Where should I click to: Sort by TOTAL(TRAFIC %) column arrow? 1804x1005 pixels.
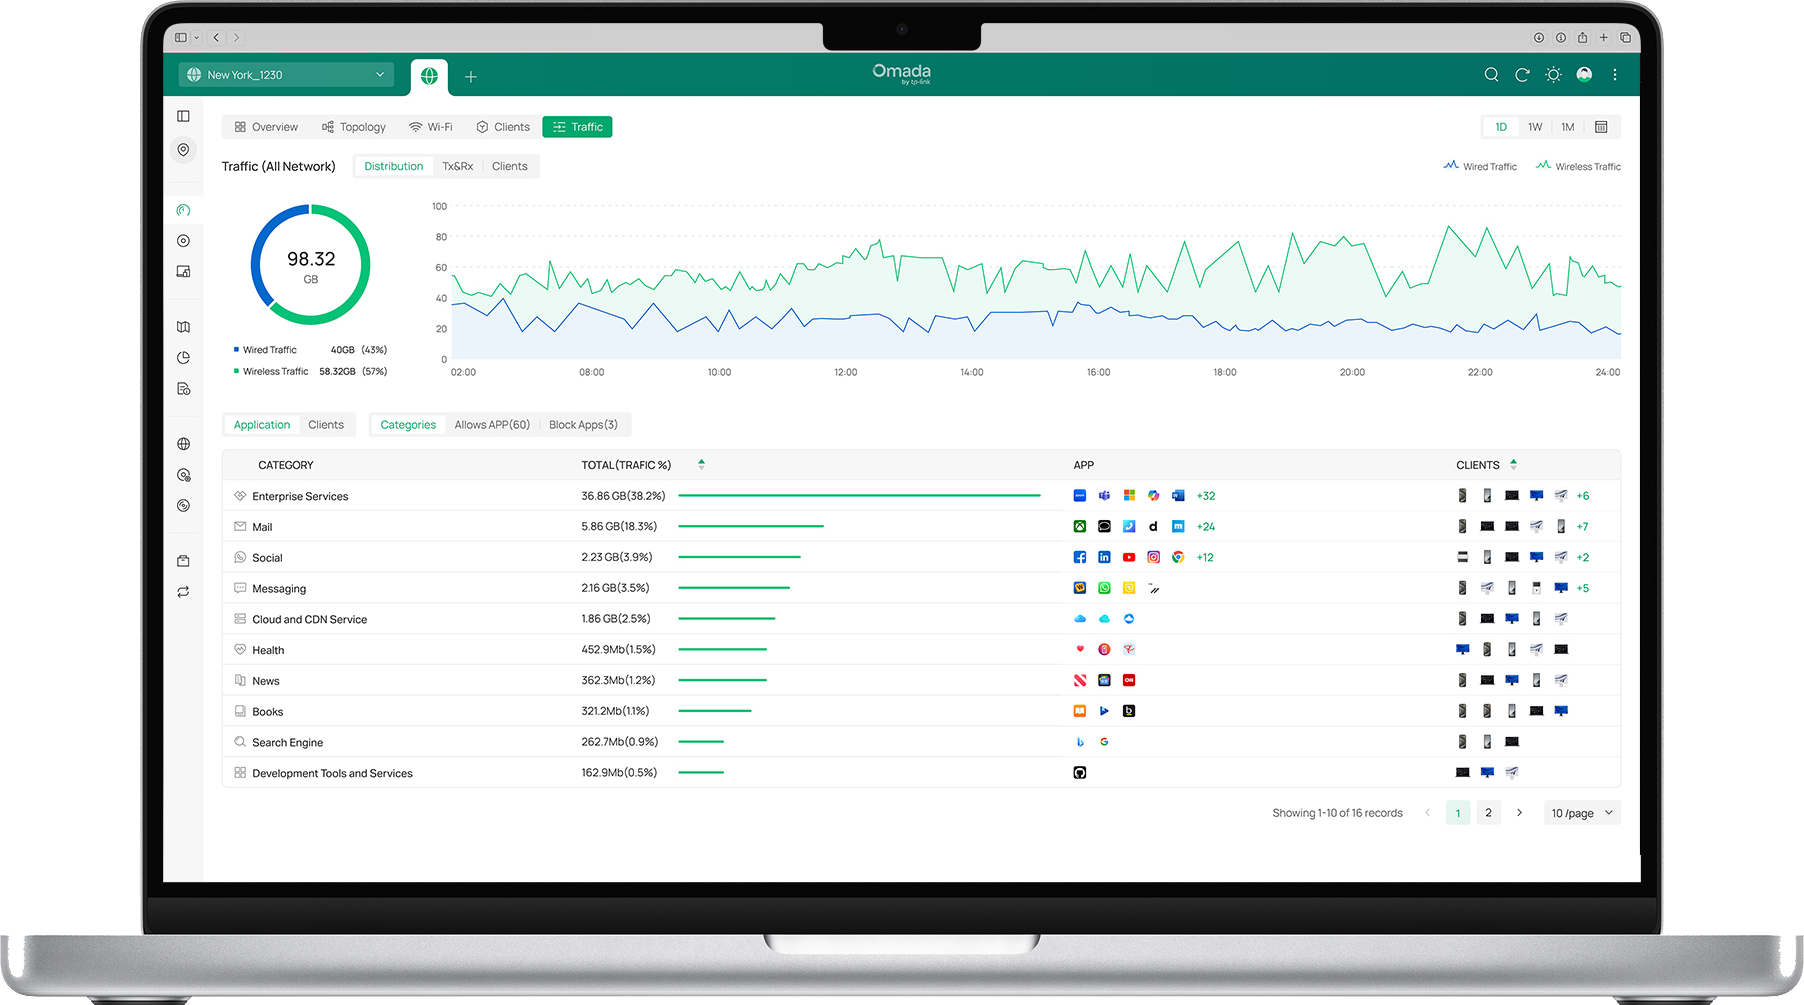[x=701, y=464]
